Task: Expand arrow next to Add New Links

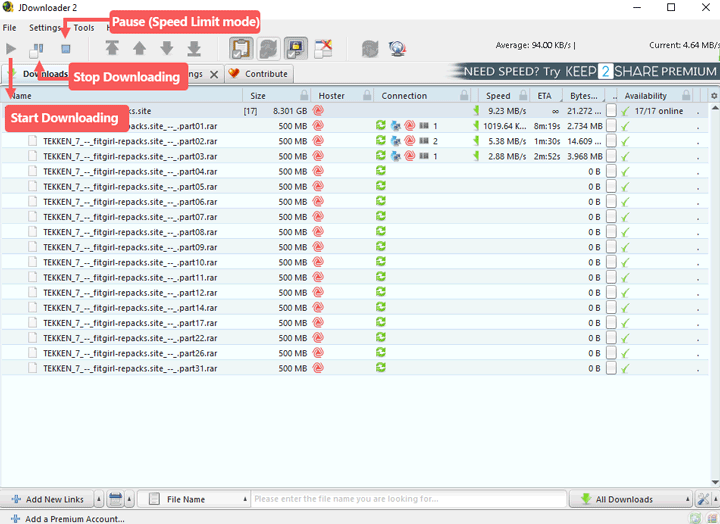Action: coord(99,499)
